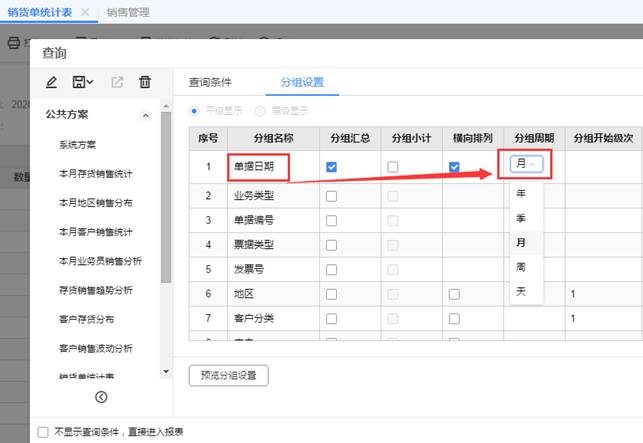Uncheck 分组汇总 for the 单据日期 row
The width and height of the screenshot is (643, 443).
click(x=331, y=167)
